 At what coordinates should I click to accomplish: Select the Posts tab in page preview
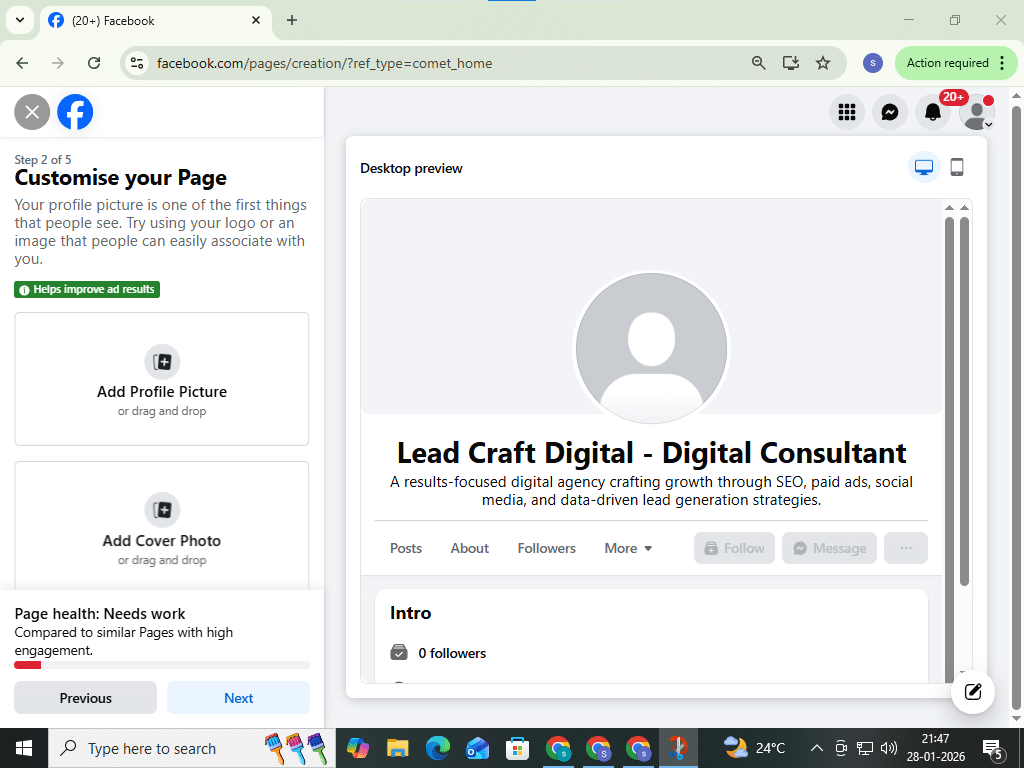coord(406,548)
